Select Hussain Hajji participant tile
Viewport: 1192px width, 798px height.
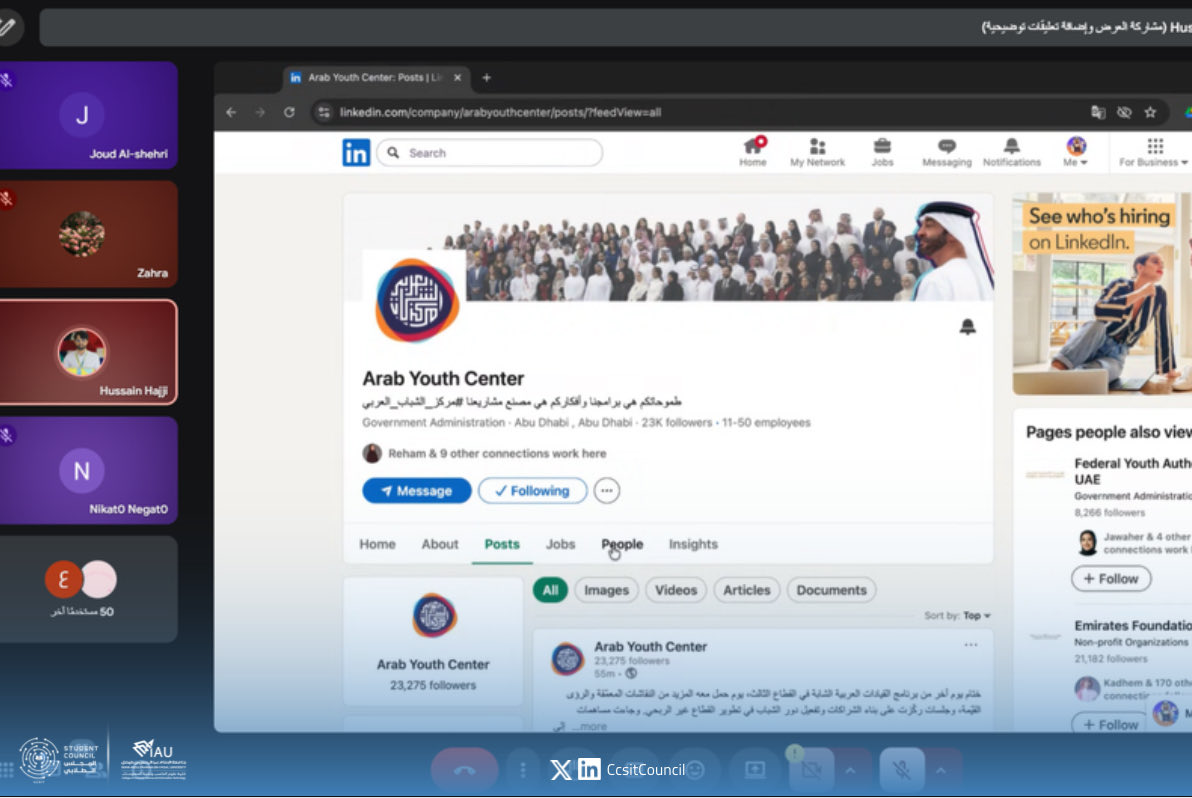click(x=88, y=353)
